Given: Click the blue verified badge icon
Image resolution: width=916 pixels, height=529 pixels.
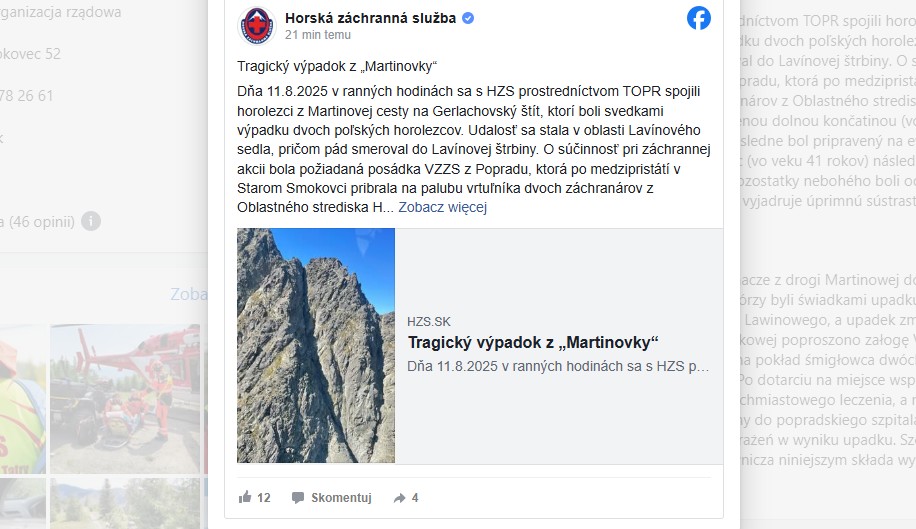Looking at the screenshot, I should point(468,18).
